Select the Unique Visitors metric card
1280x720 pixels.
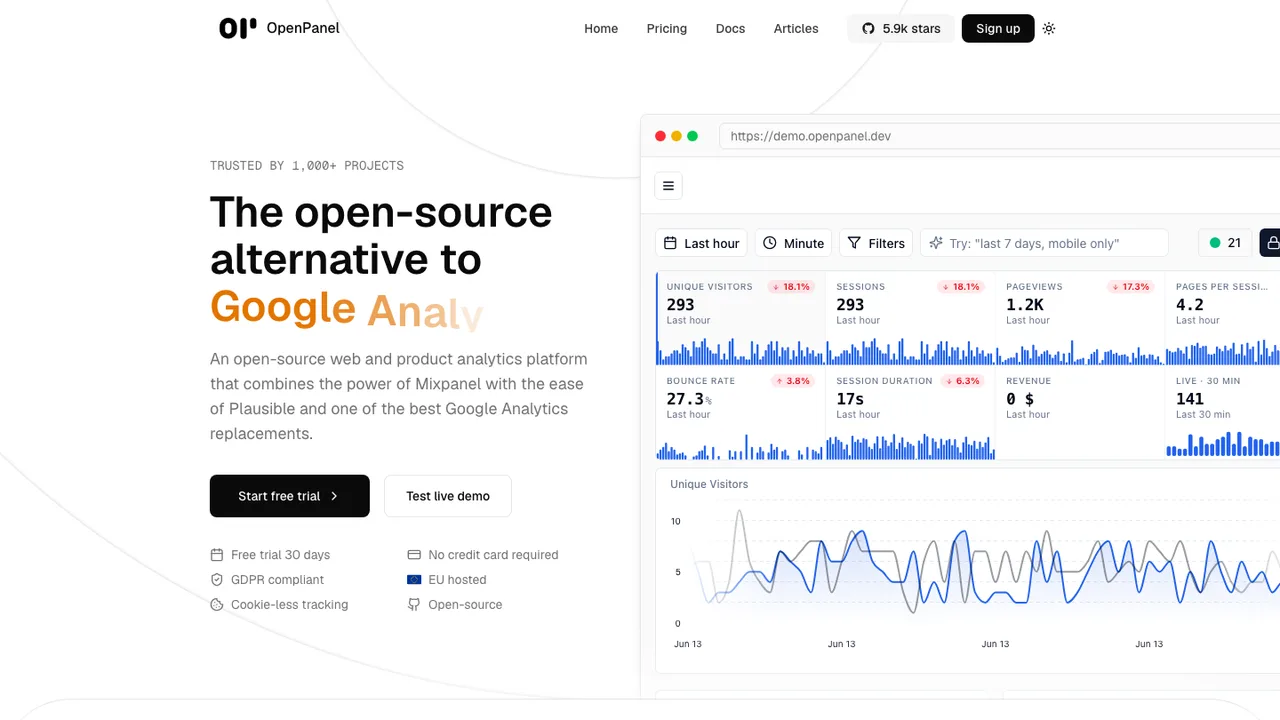(741, 318)
